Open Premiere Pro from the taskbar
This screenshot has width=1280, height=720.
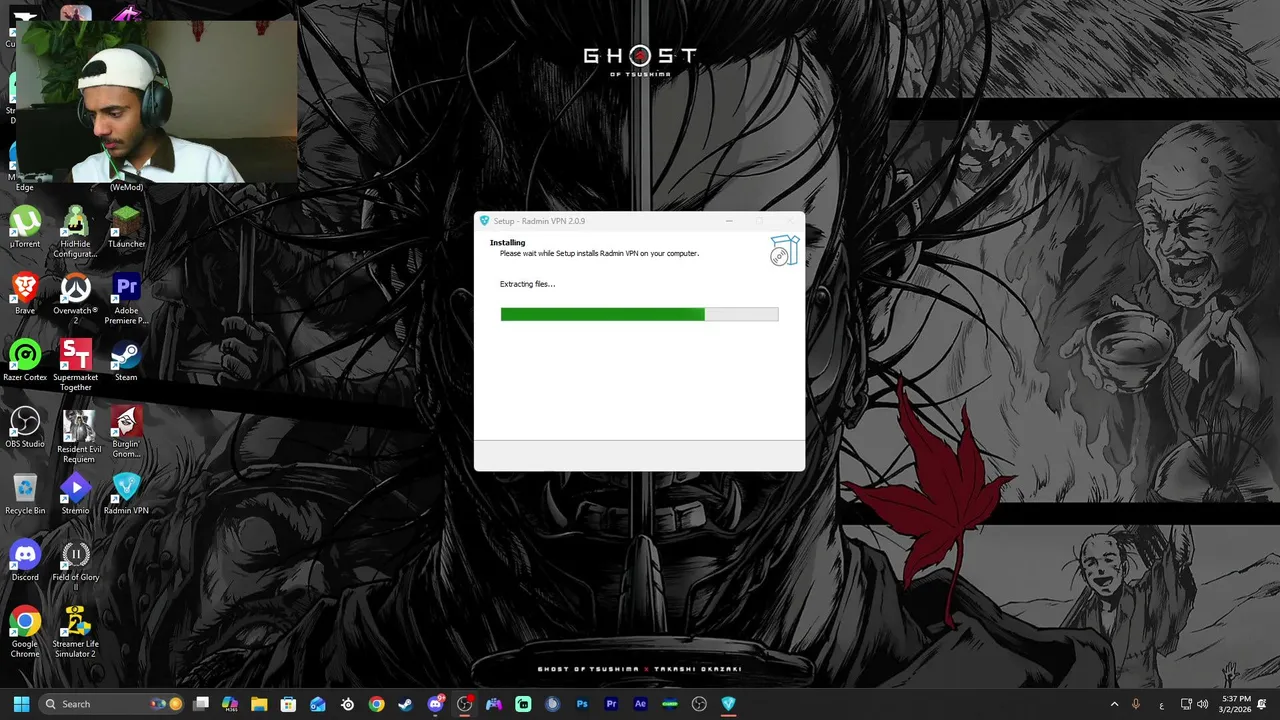(x=611, y=704)
